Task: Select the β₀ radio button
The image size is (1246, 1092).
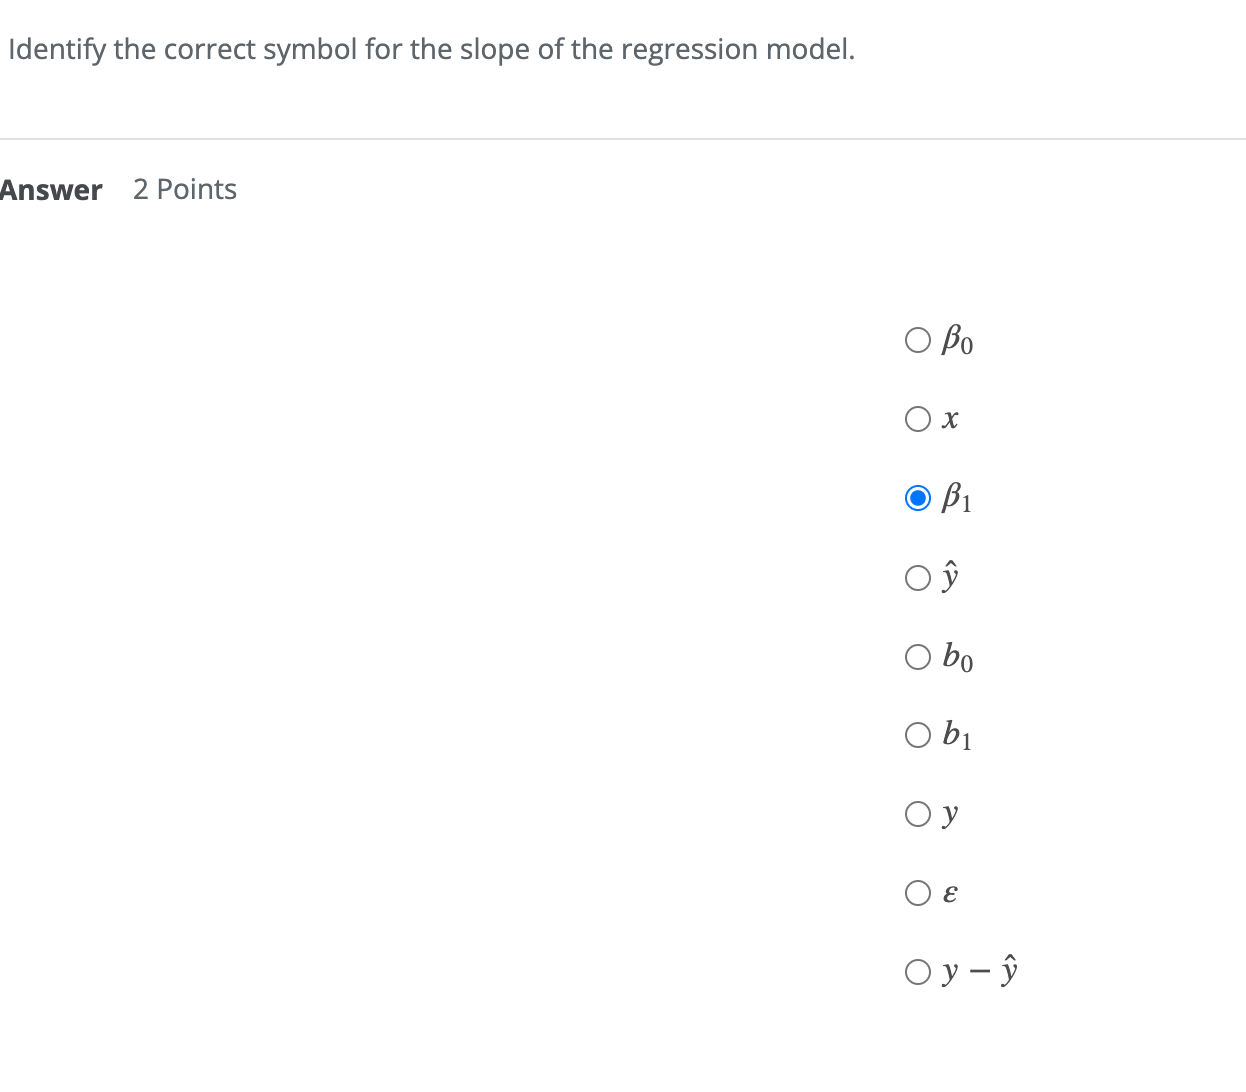Action: (x=918, y=340)
